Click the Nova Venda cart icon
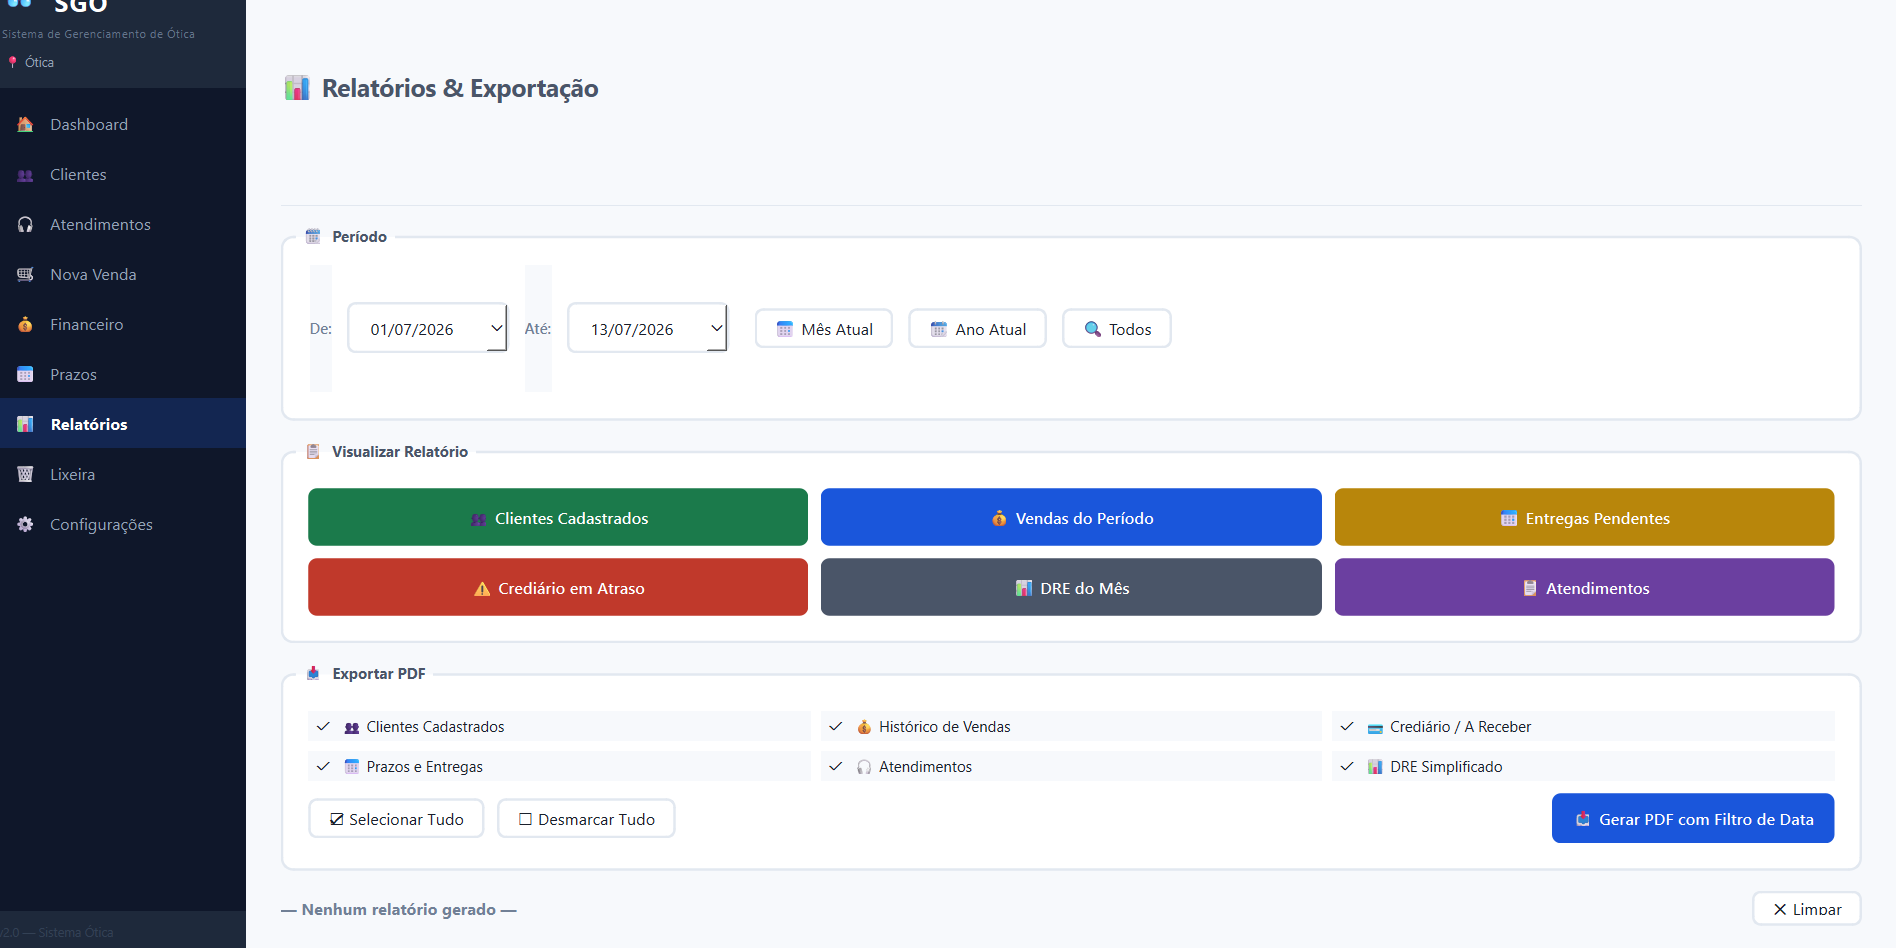Viewport: 1896px width, 948px height. 25,274
